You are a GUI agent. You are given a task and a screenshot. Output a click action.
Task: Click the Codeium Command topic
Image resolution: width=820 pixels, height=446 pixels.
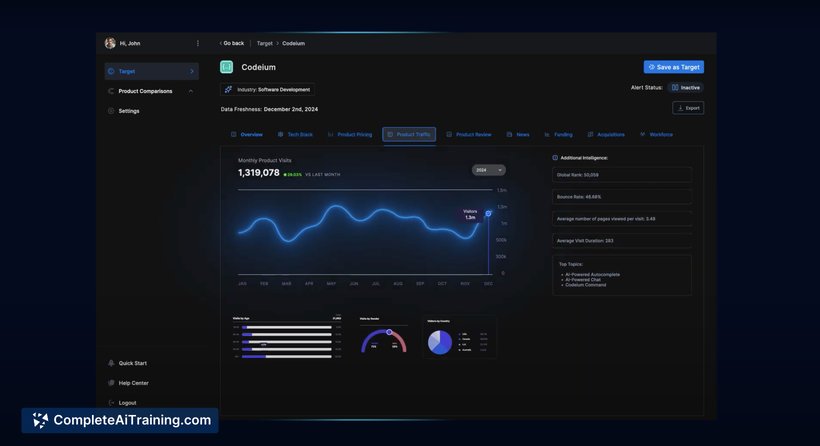pos(585,285)
